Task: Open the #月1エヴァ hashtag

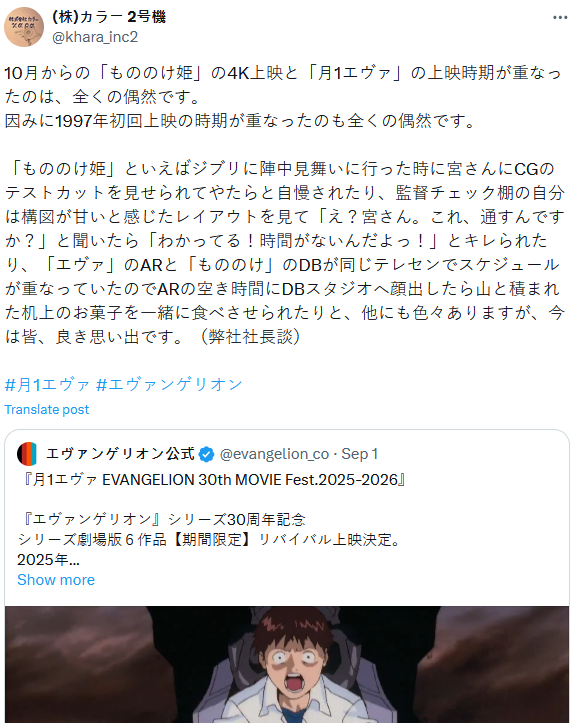Action: pos(47,385)
